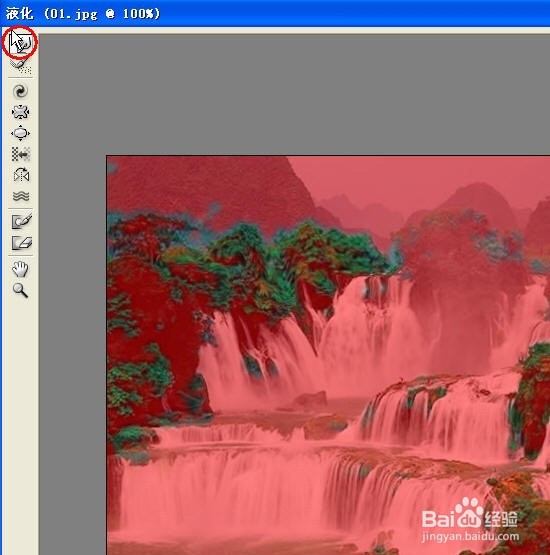
Task: Select the Reconstruct tool
Action: coord(21,66)
